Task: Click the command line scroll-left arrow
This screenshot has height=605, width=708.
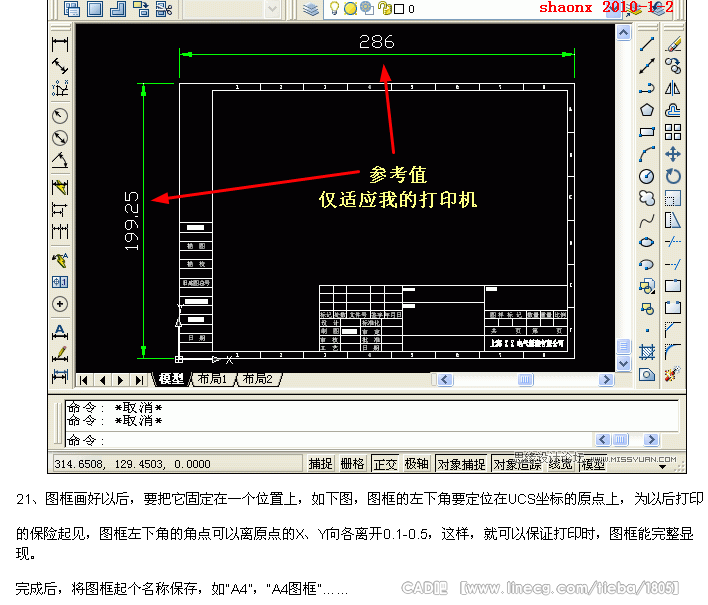Action: (x=603, y=439)
